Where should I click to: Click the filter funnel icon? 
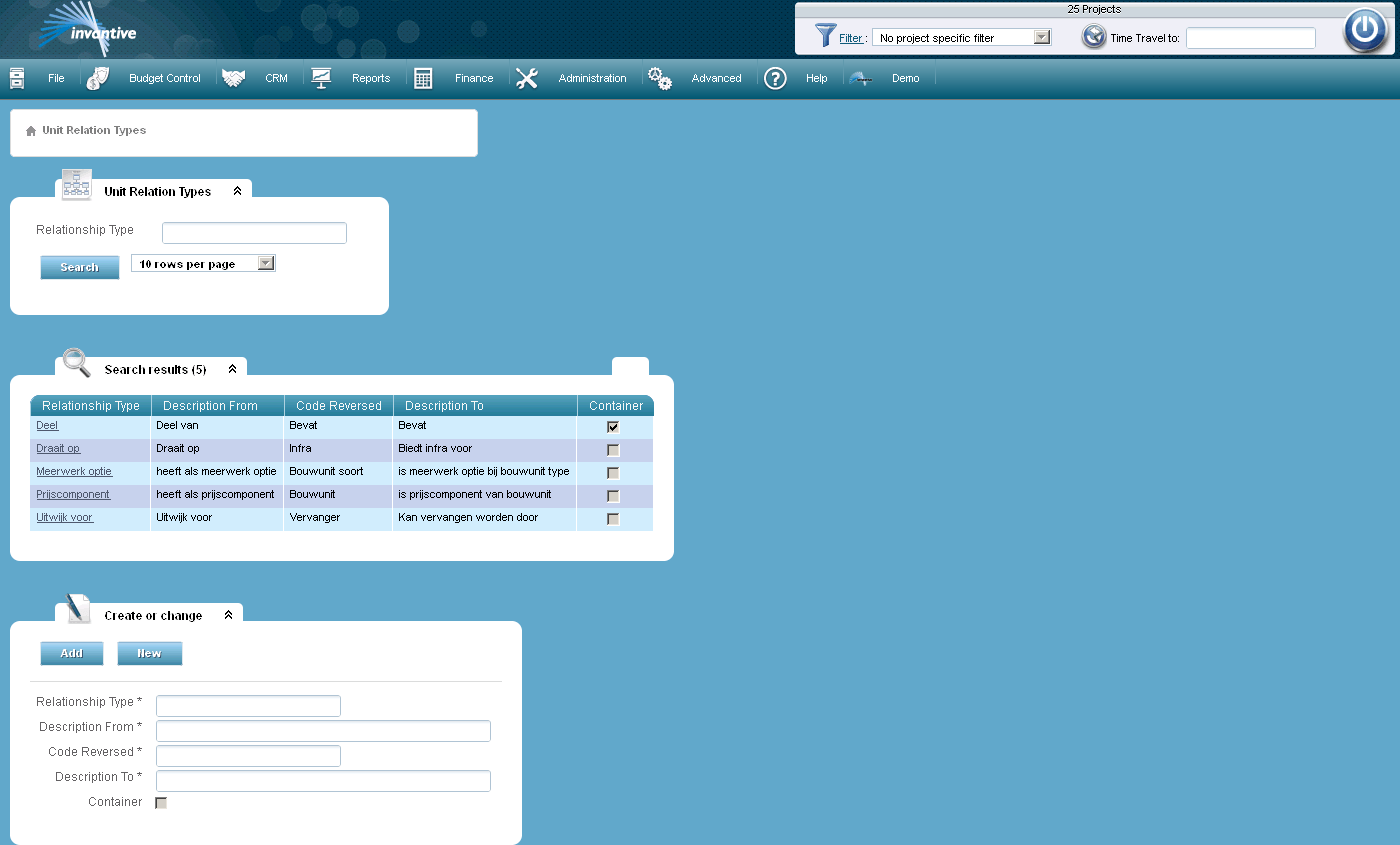coord(825,36)
